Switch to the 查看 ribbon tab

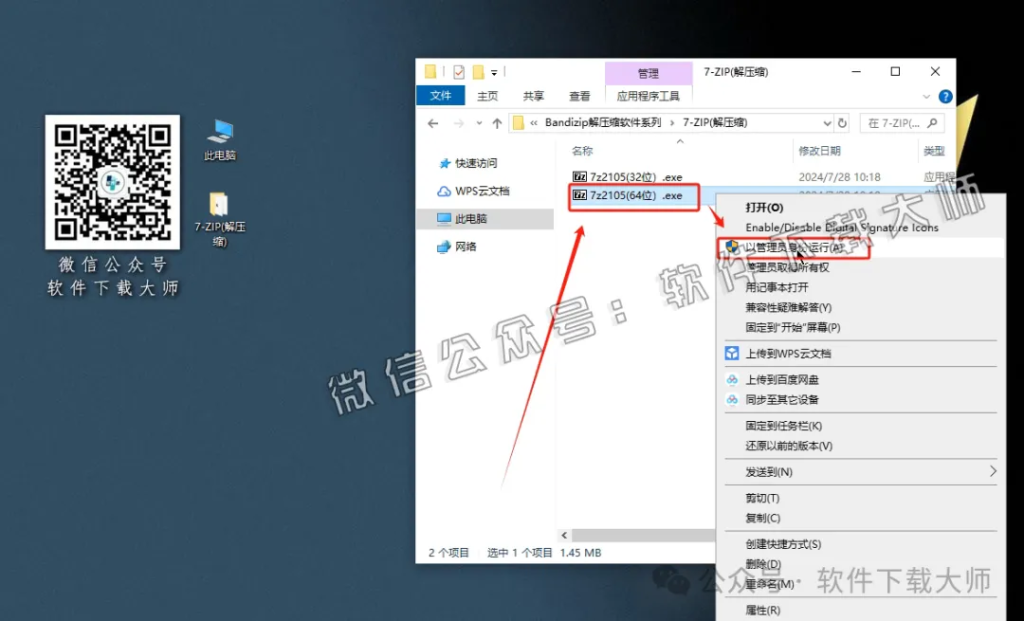pyautogui.click(x=580, y=96)
